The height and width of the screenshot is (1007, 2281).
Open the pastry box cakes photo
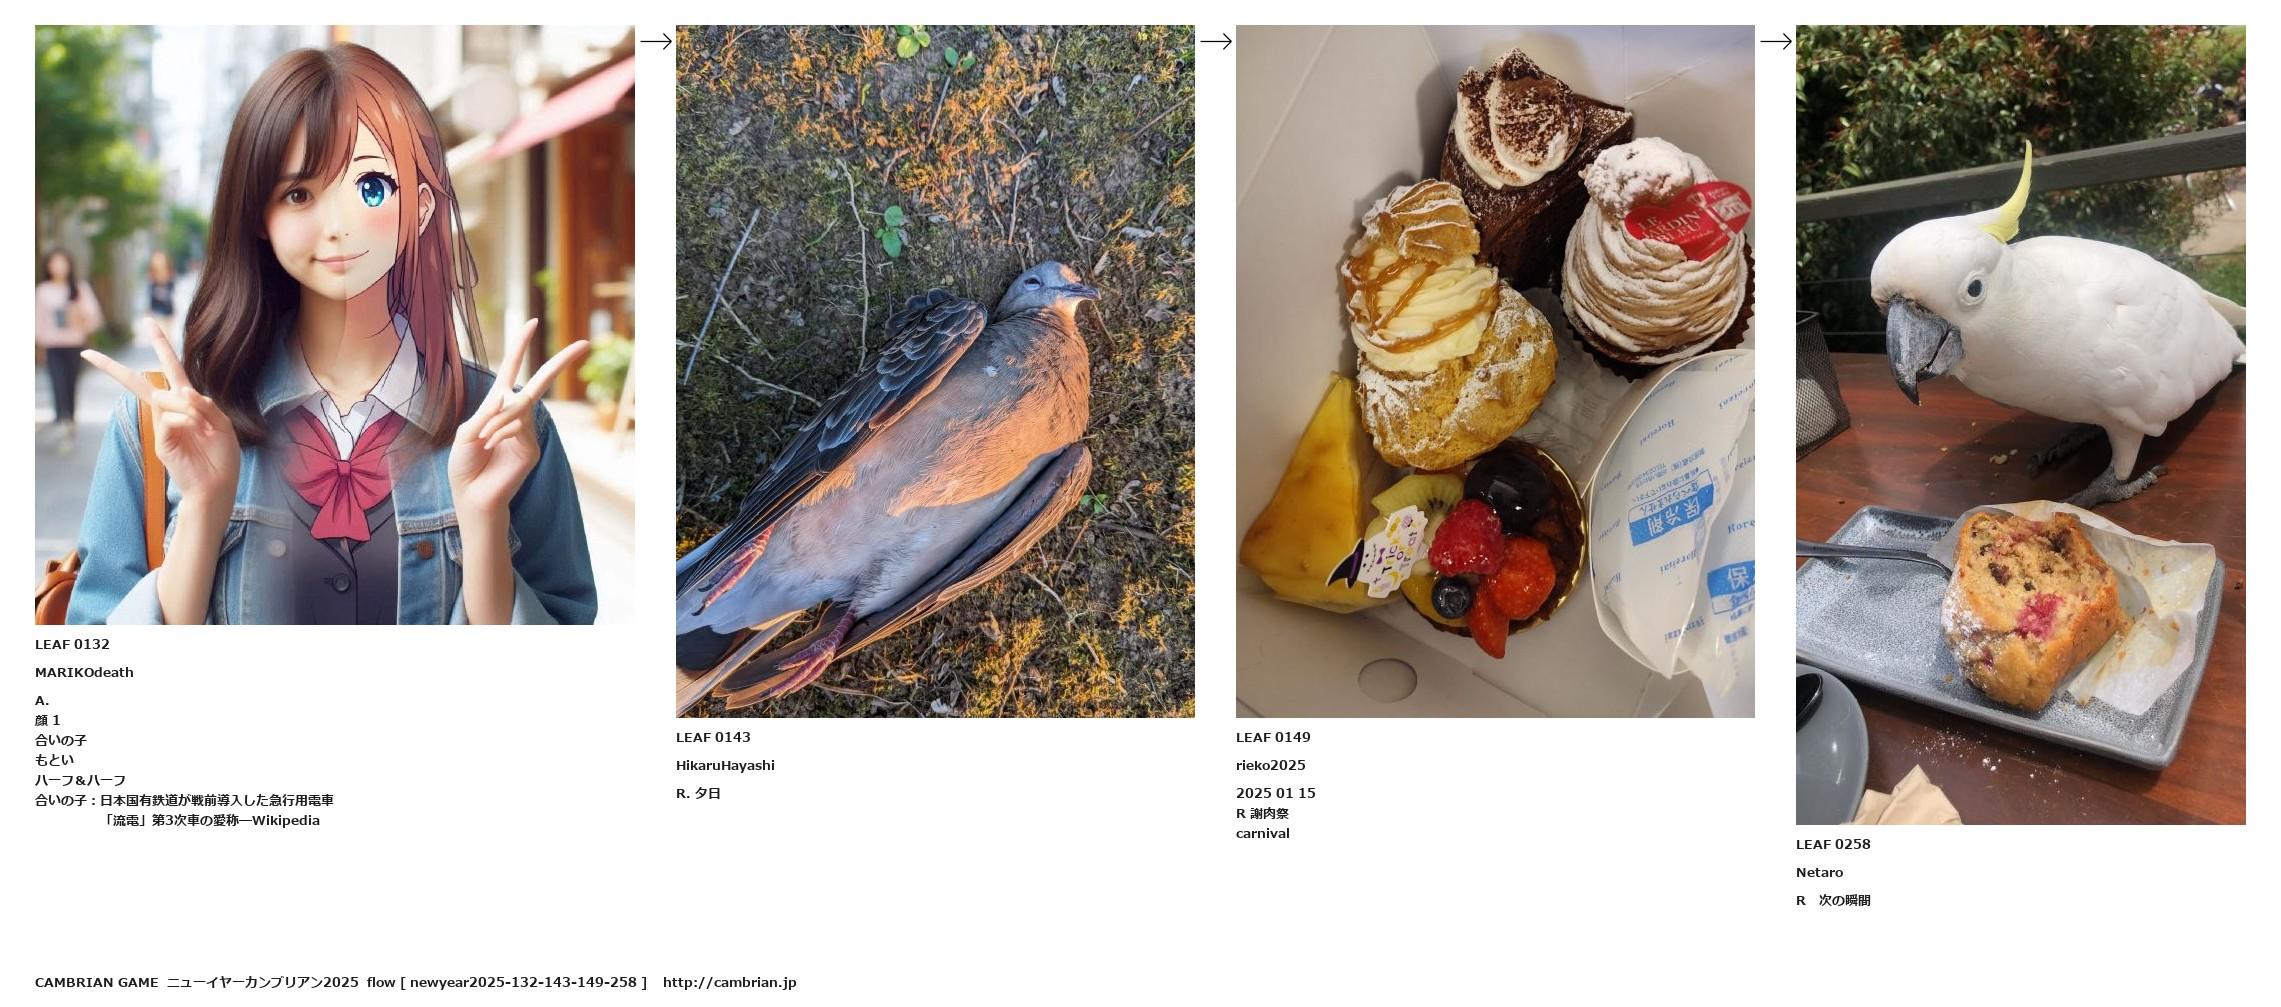(x=1495, y=371)
